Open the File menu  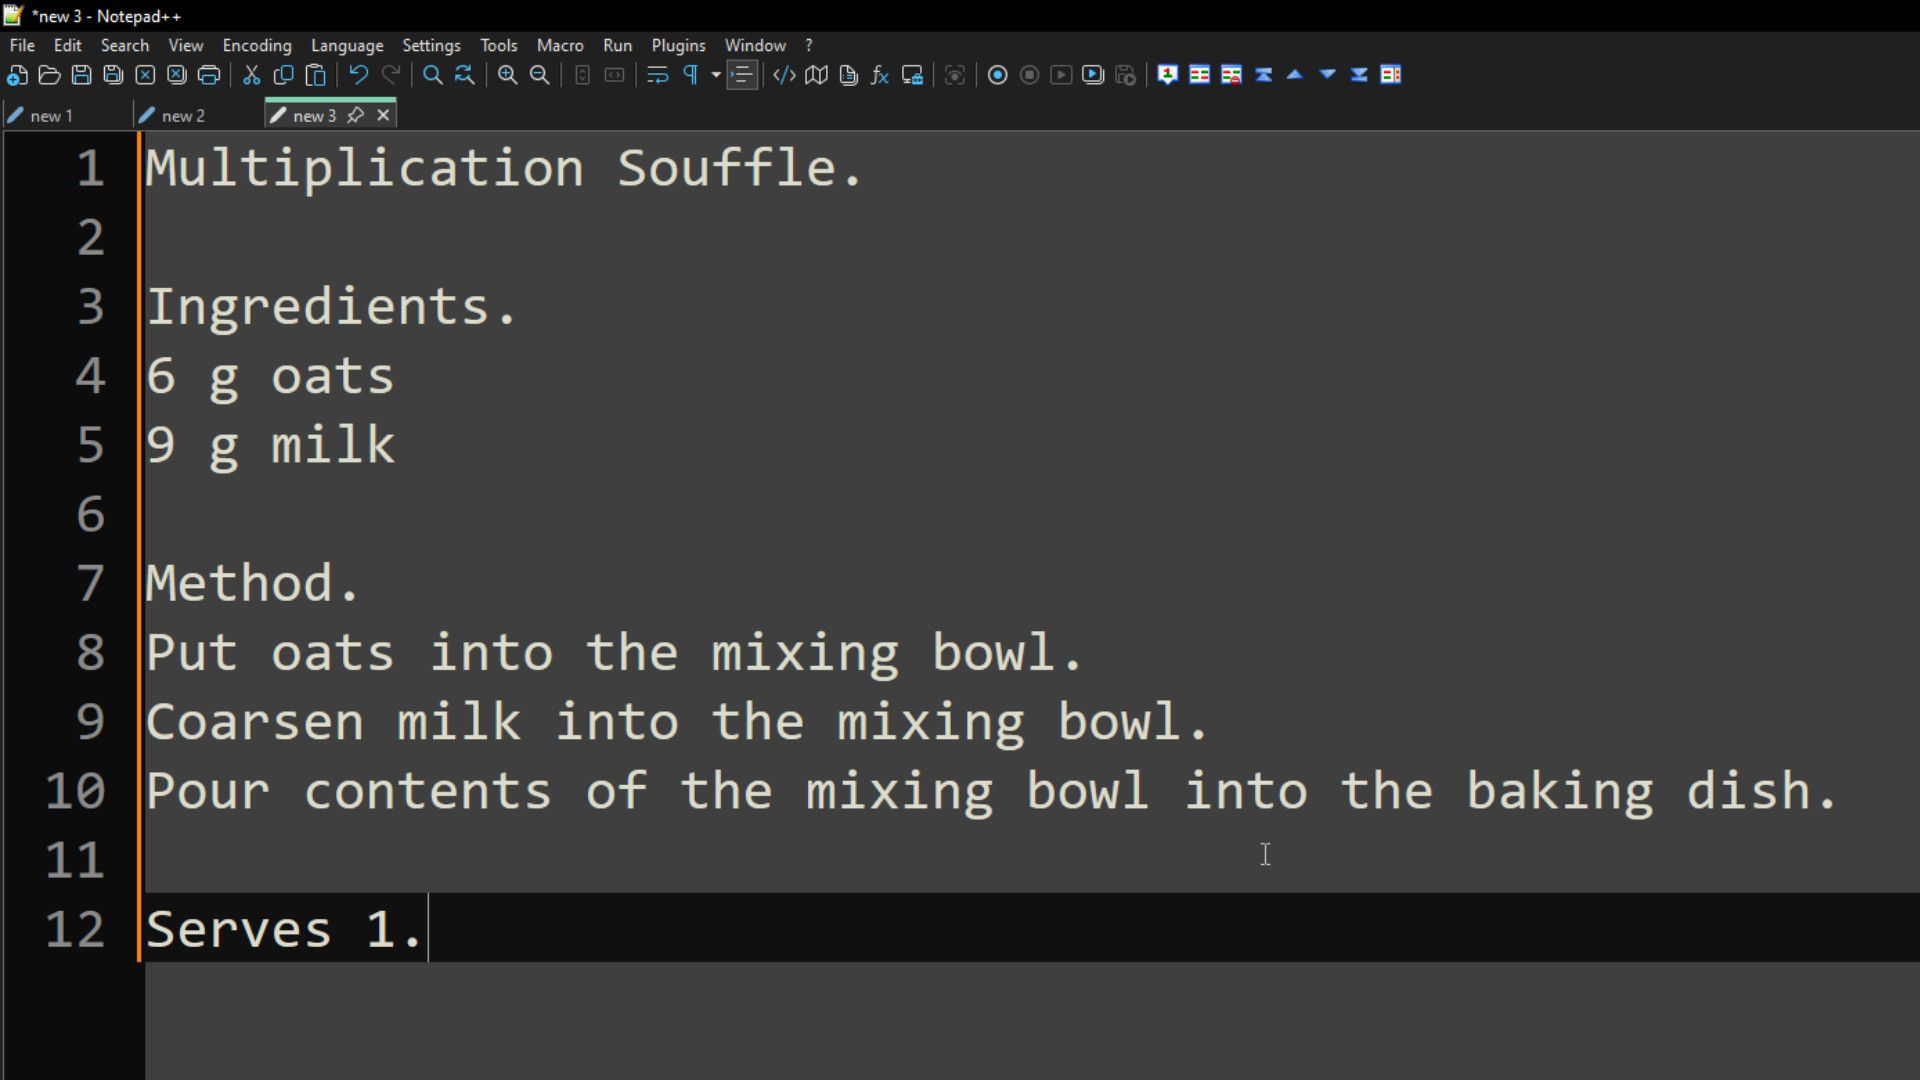click(22, 45)
